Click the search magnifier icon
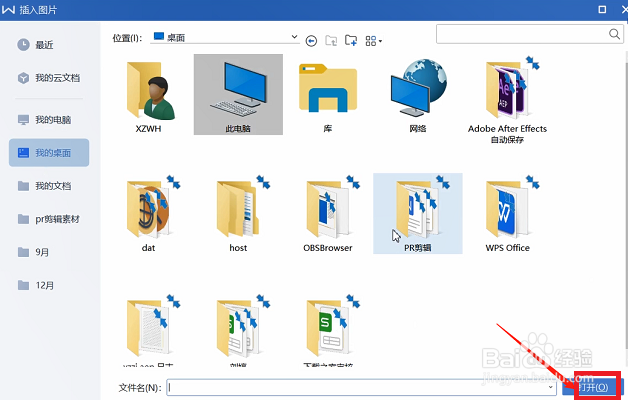 [x=614, y=34]
